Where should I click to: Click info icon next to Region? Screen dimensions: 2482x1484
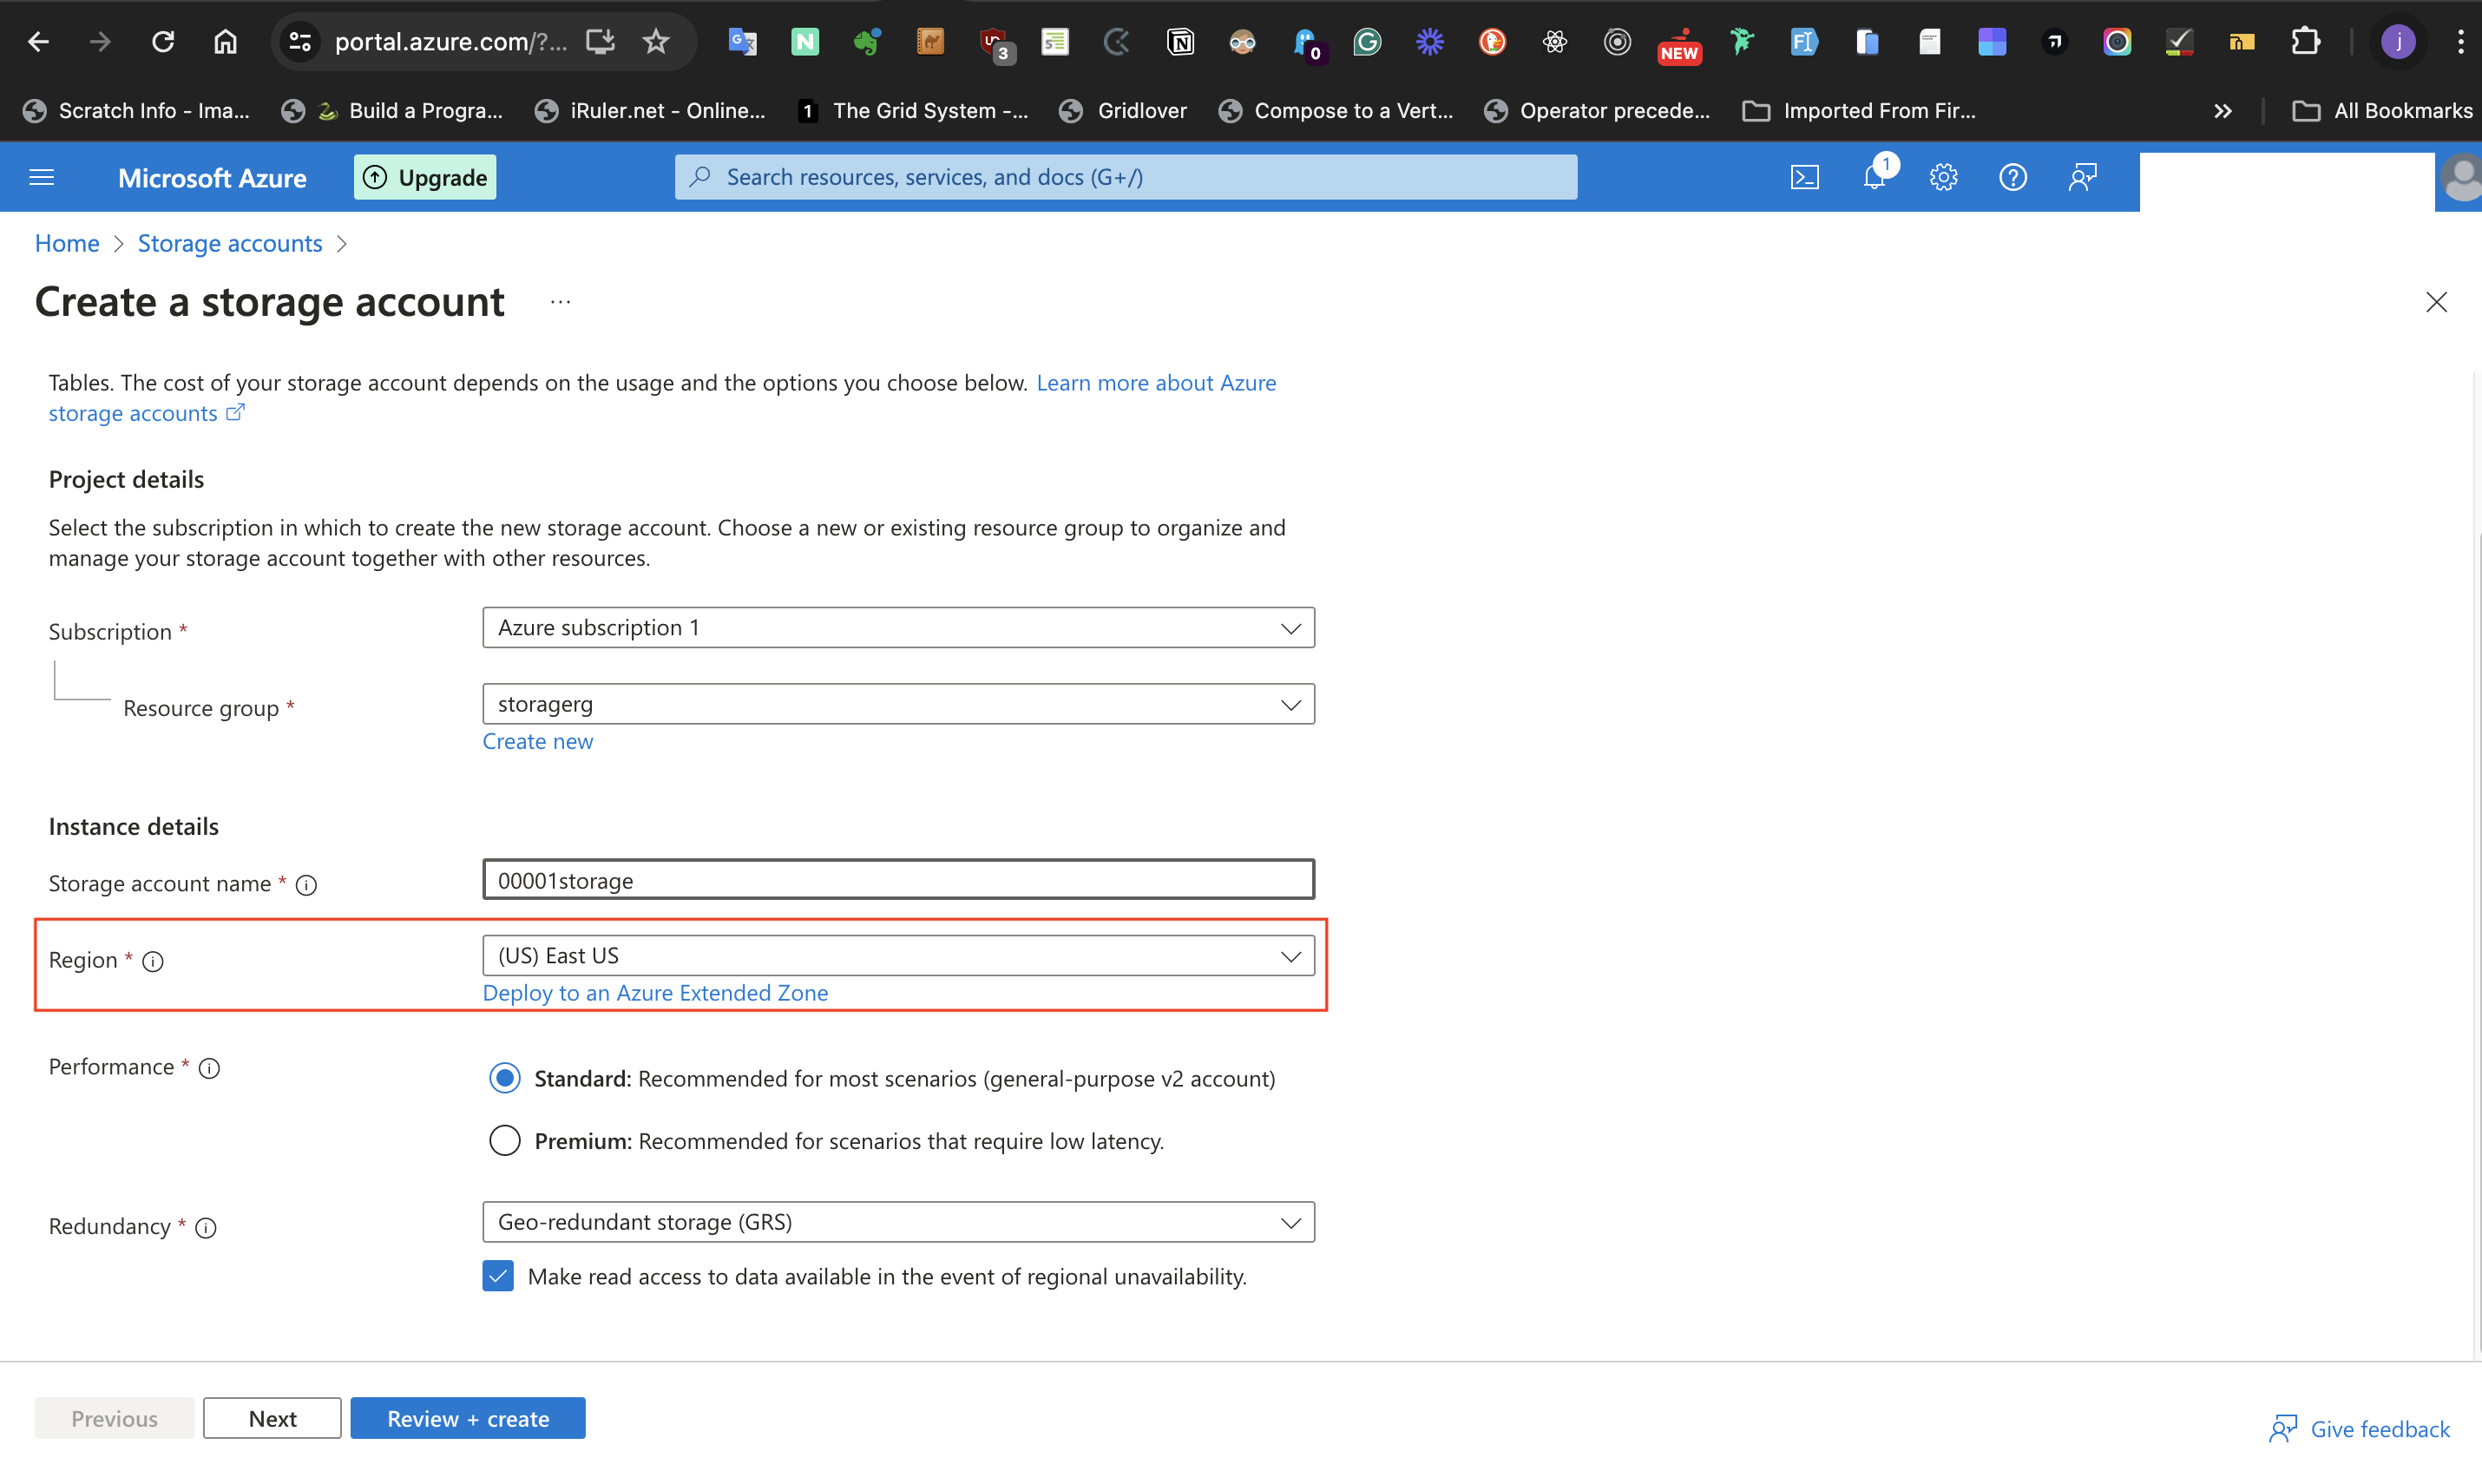[x=153, y=961]
